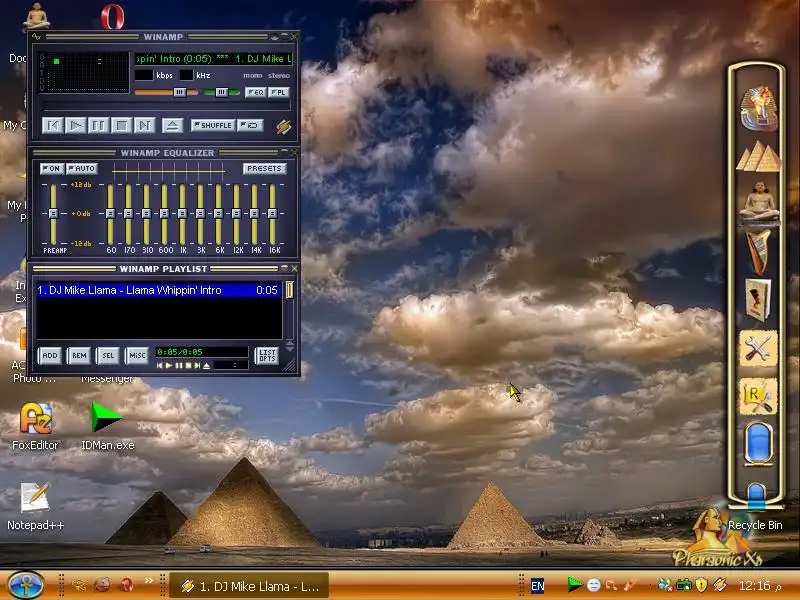
Task: Click the pharaoh mask icon in side dock
Action: (759, 108)
